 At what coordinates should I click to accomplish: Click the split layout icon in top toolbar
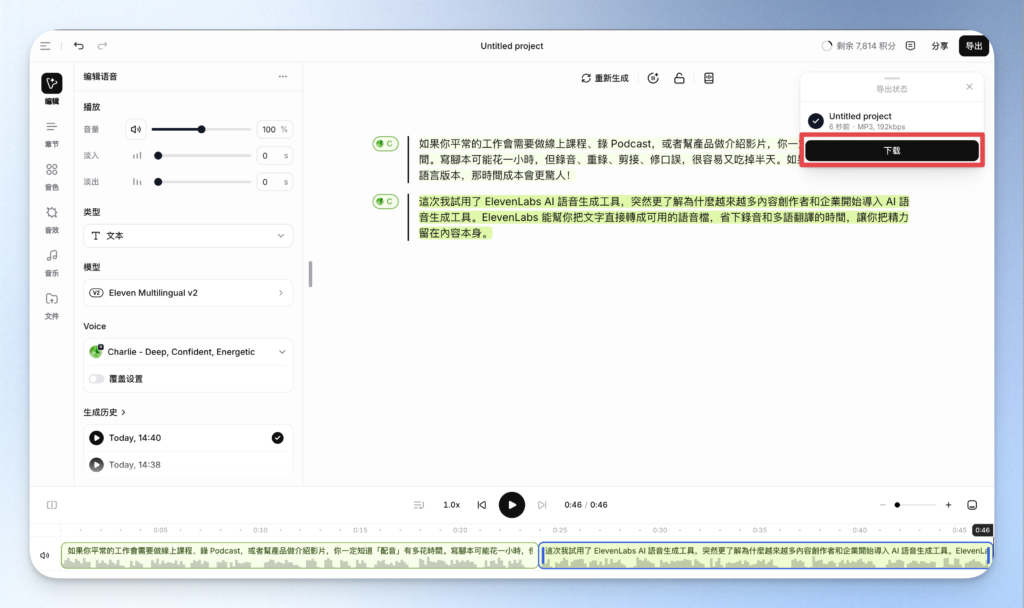tap(709, 78)
